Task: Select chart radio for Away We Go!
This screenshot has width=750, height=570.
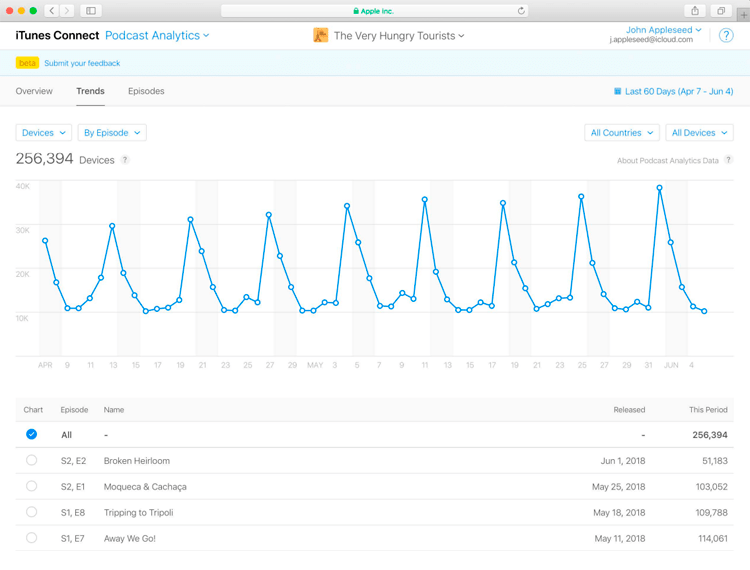Action: (x=32, y=537)
